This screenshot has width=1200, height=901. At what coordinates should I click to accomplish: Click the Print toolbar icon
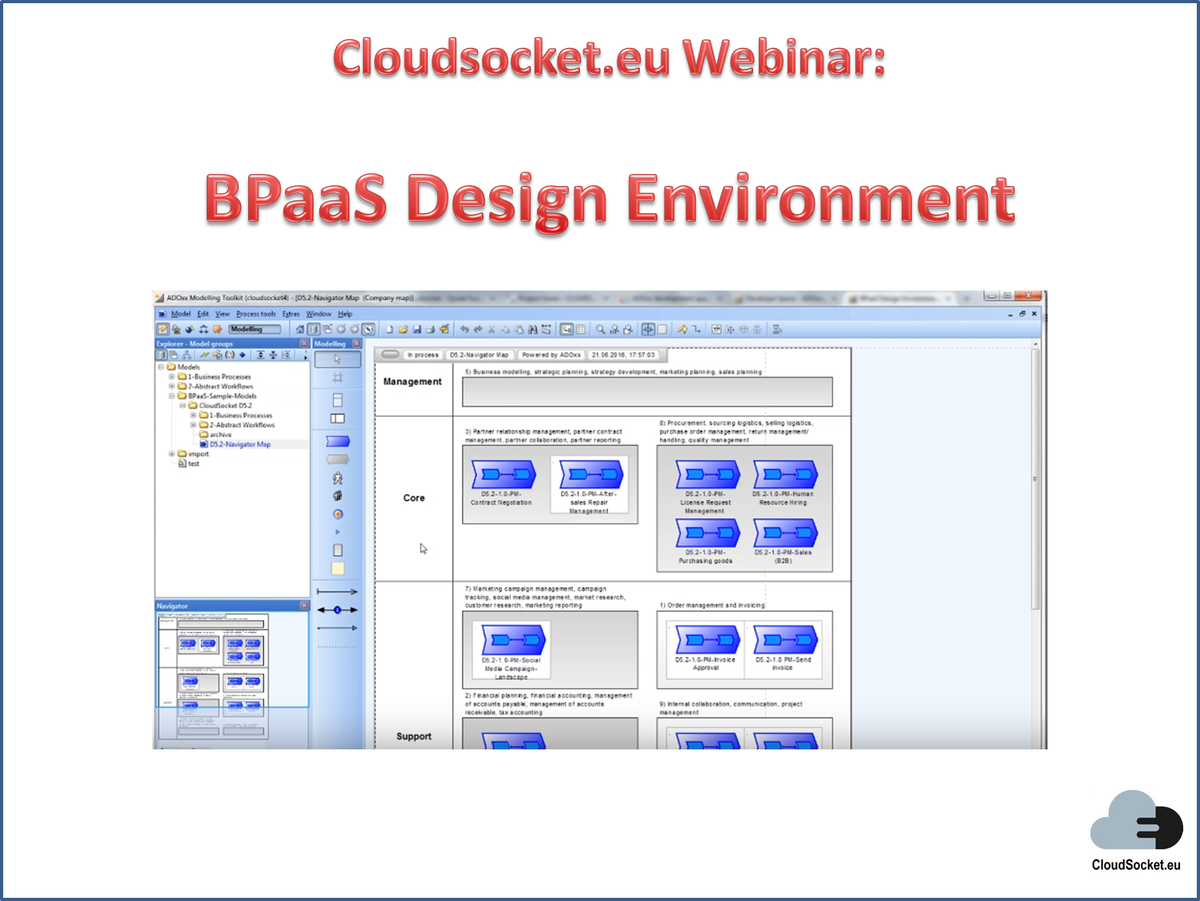coord(430,328)
